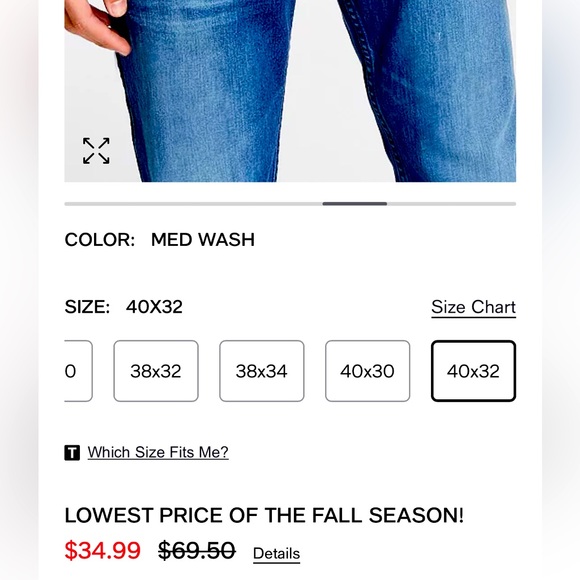Click the COLOR: label
Screen dimensions: 580x580
coord(100,240)
